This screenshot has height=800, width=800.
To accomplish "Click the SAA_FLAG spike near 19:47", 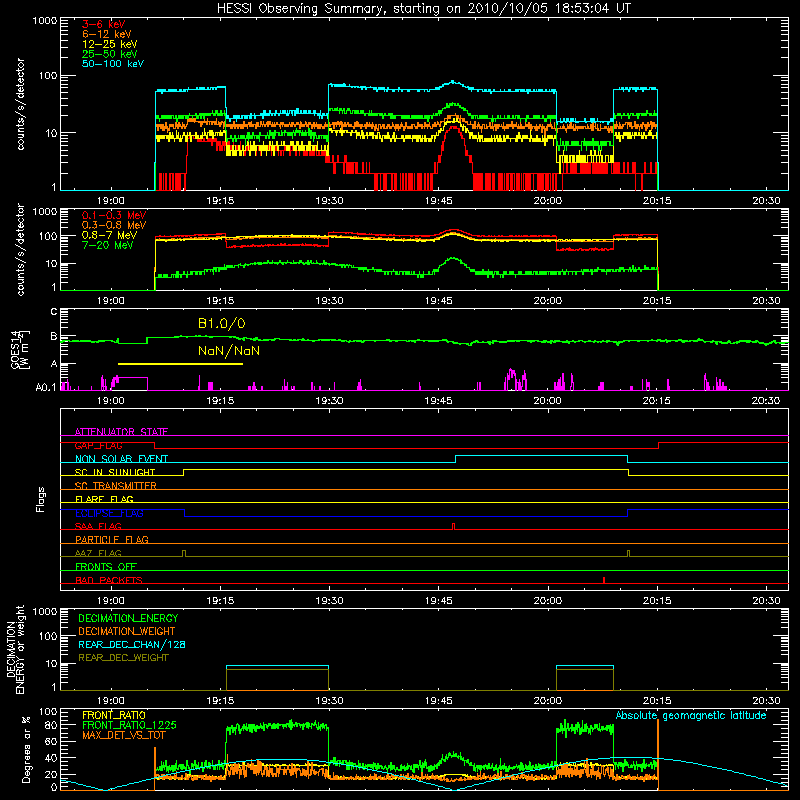I will pyautogui.click(x=453, y=526).
